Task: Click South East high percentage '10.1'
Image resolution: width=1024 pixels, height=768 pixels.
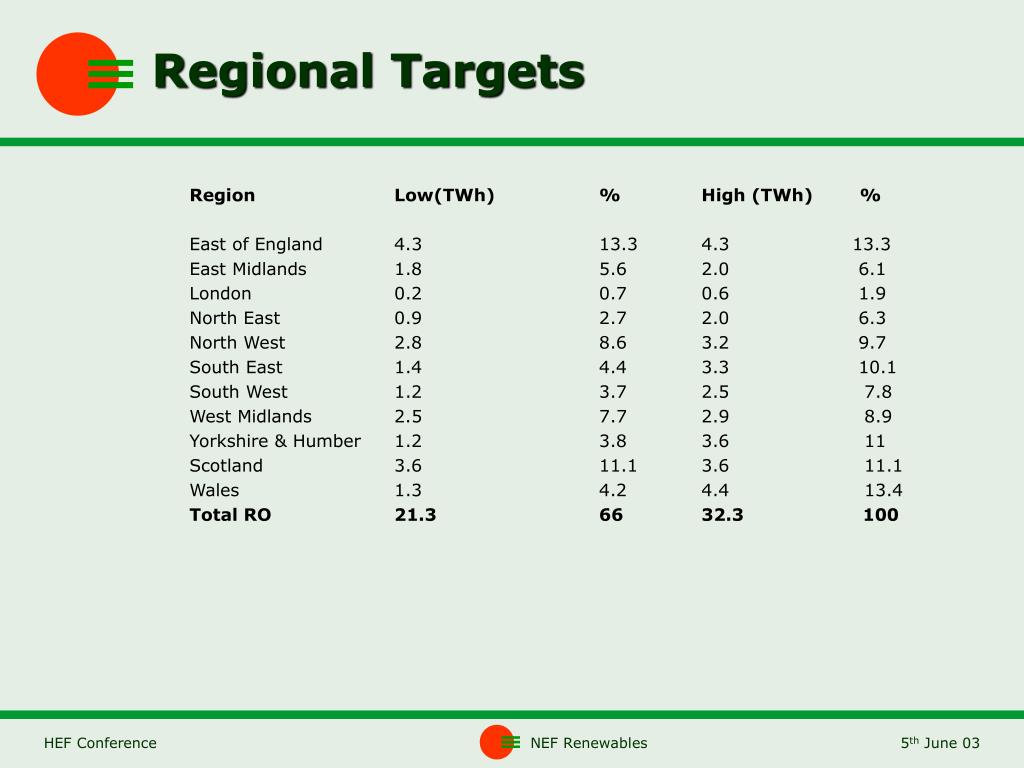Action: click(877, 367)
